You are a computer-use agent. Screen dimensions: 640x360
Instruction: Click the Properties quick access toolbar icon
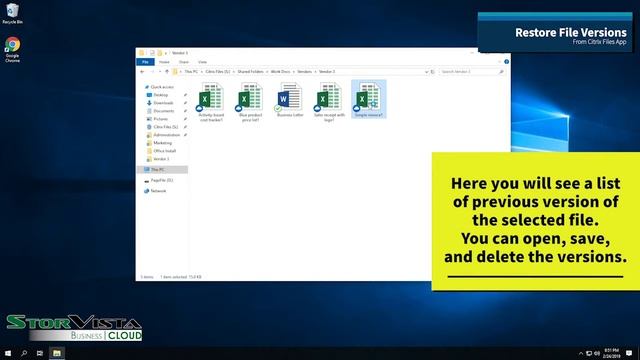(x=152, y=53)
